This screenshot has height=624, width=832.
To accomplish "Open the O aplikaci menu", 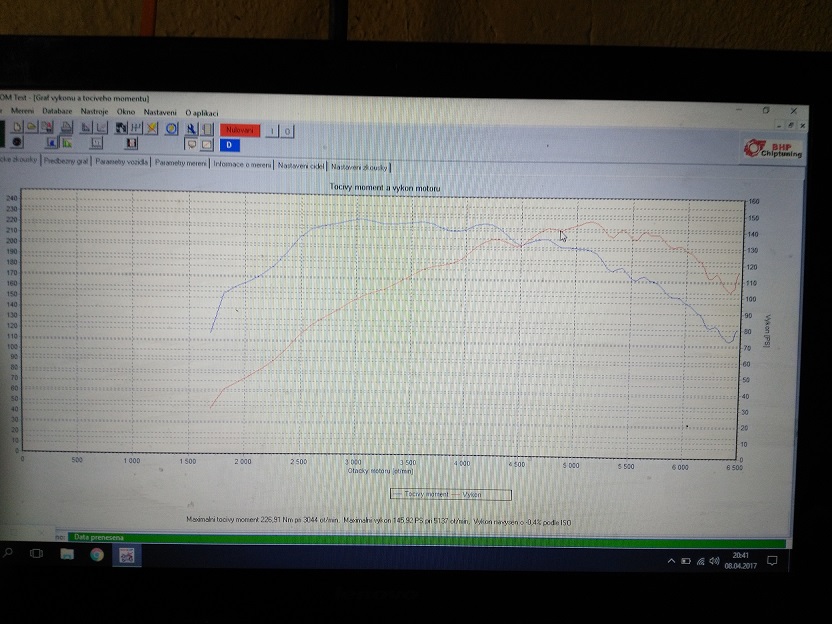I will pos(201,112).
